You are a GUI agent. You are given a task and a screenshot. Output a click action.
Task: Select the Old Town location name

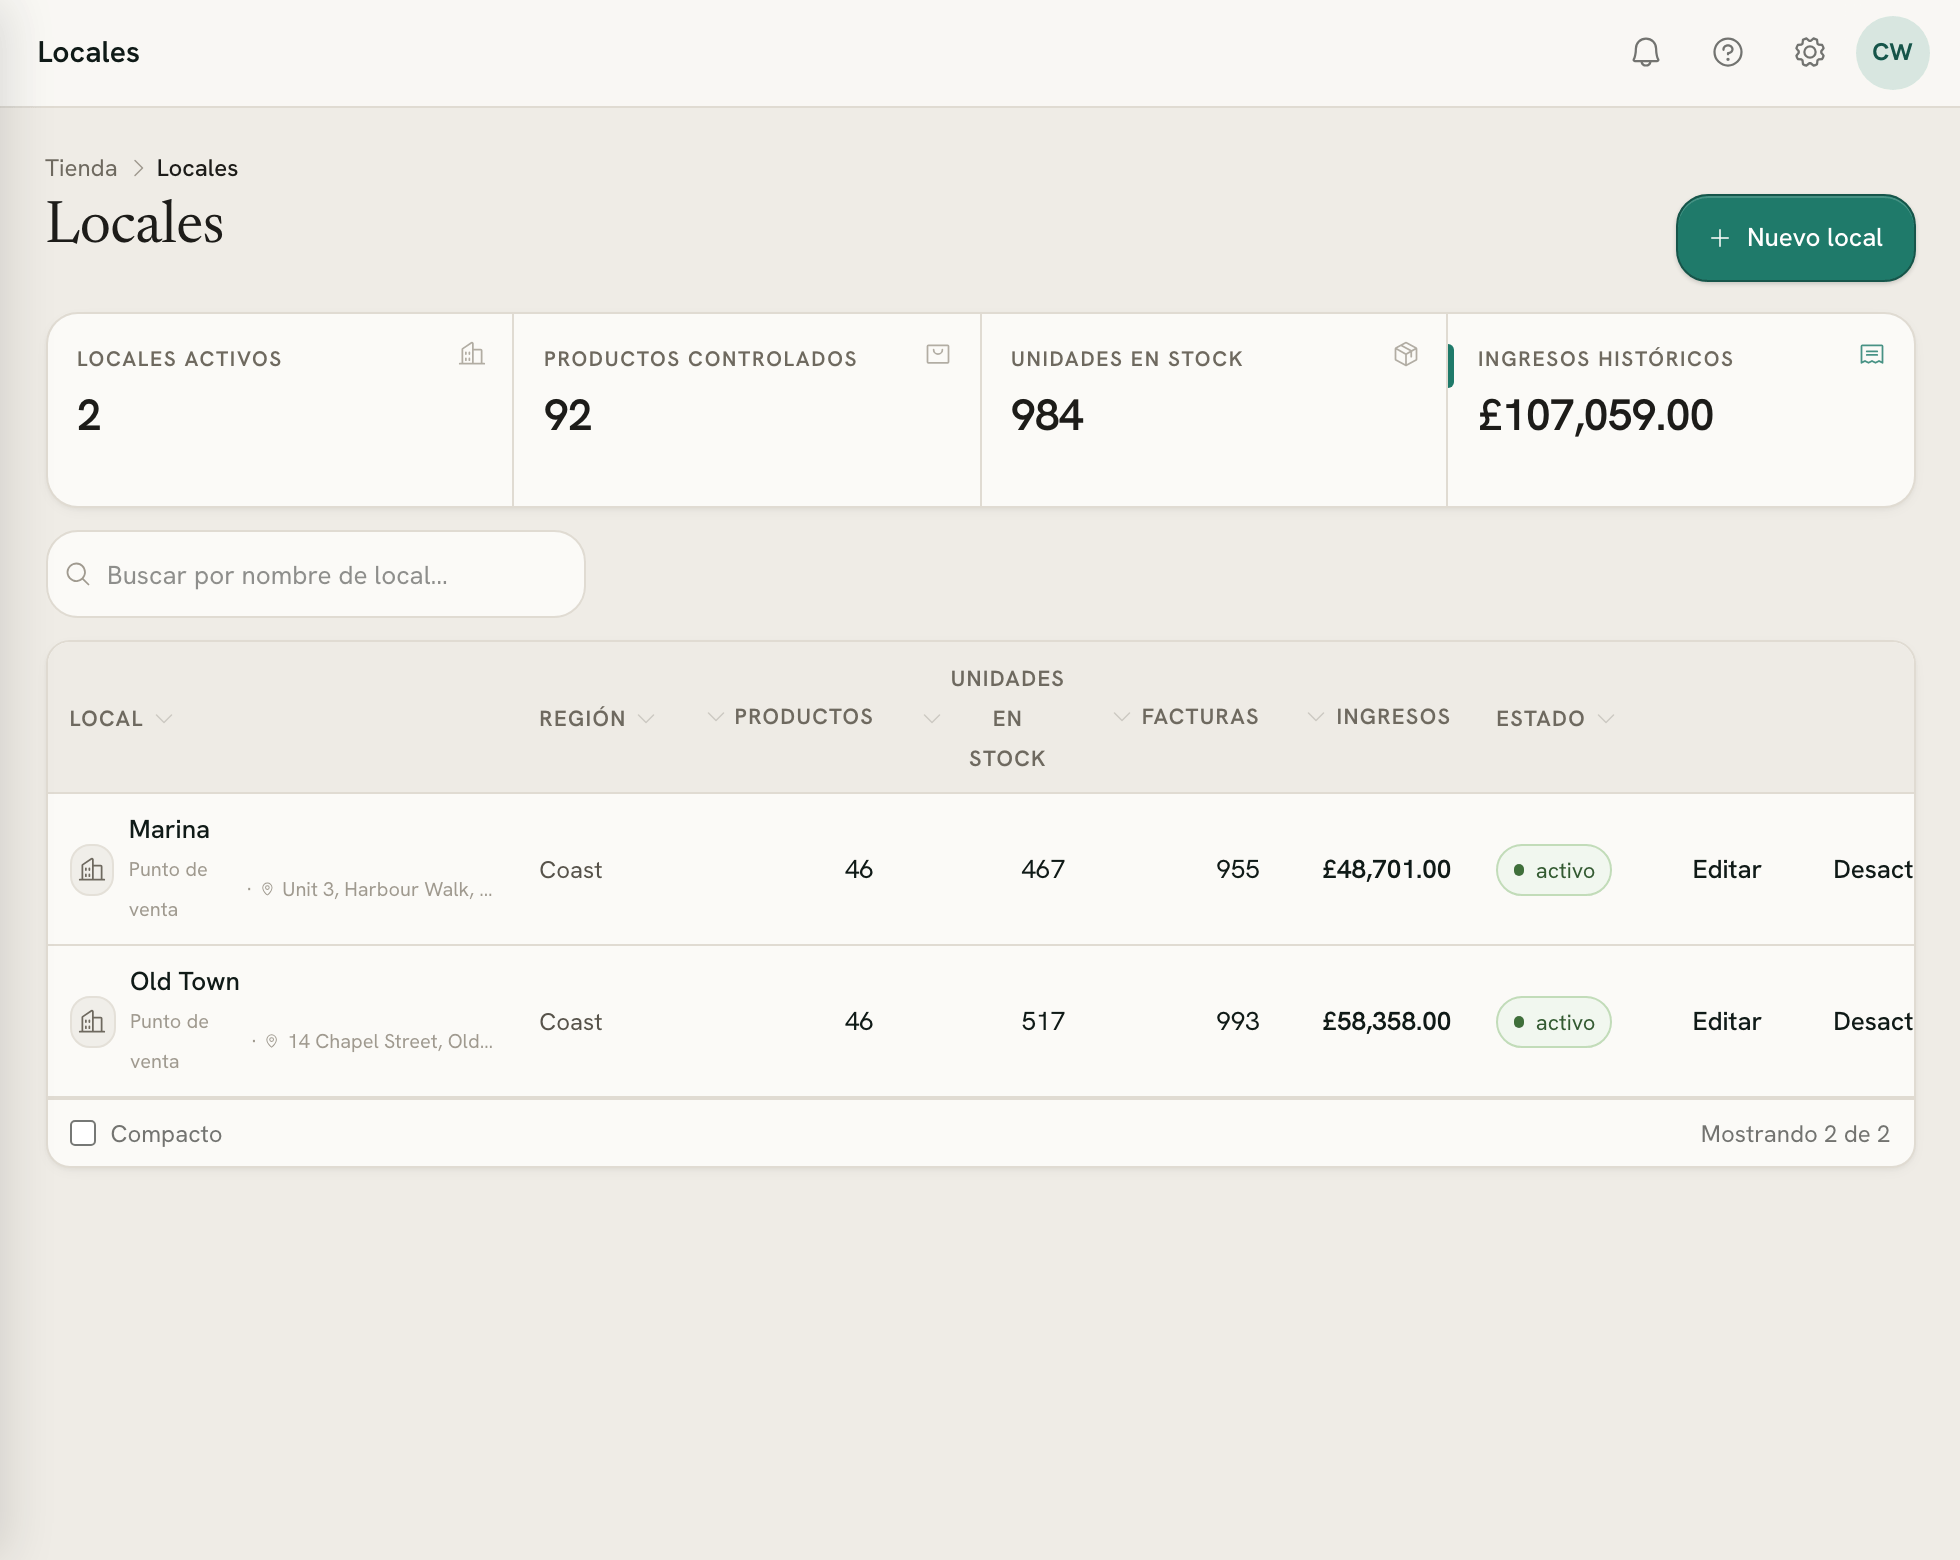click(185, 981)
